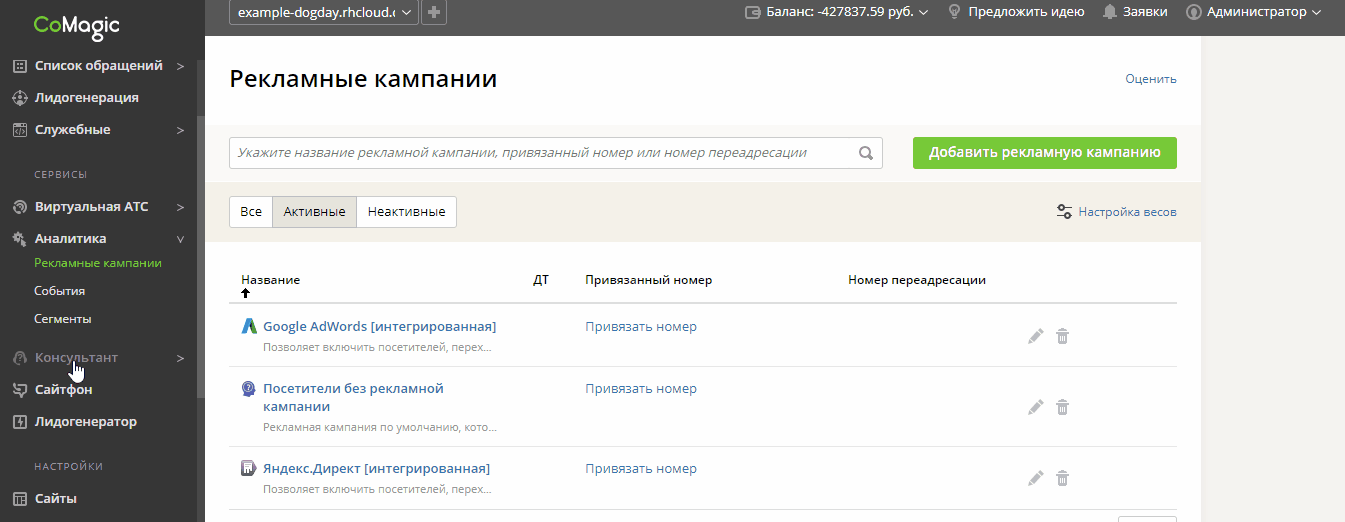Click the Посетители без рекламной кампании icon

pyautogui.click(x=249, y=389)
